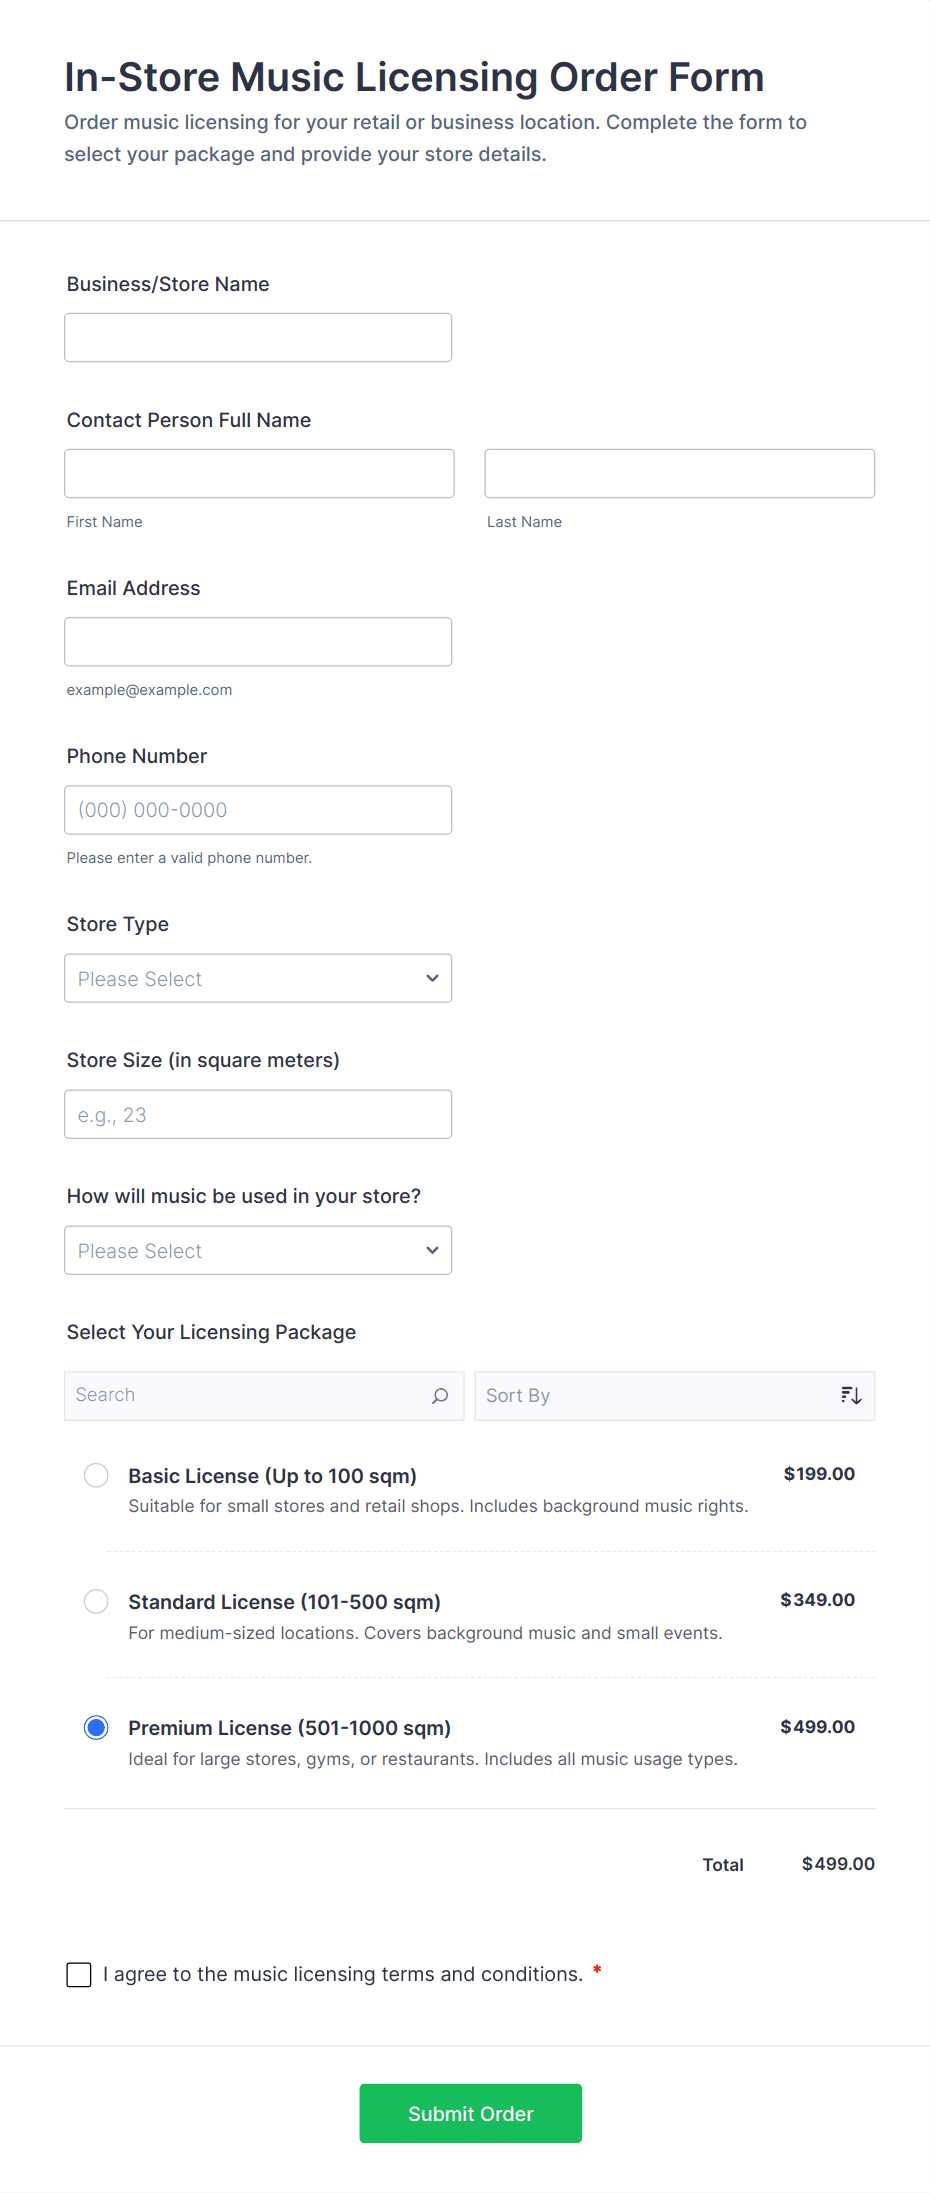Screen dimensions: 930x2193
Task: Click the Business/Store Name field
Action: tap(258, 338)
